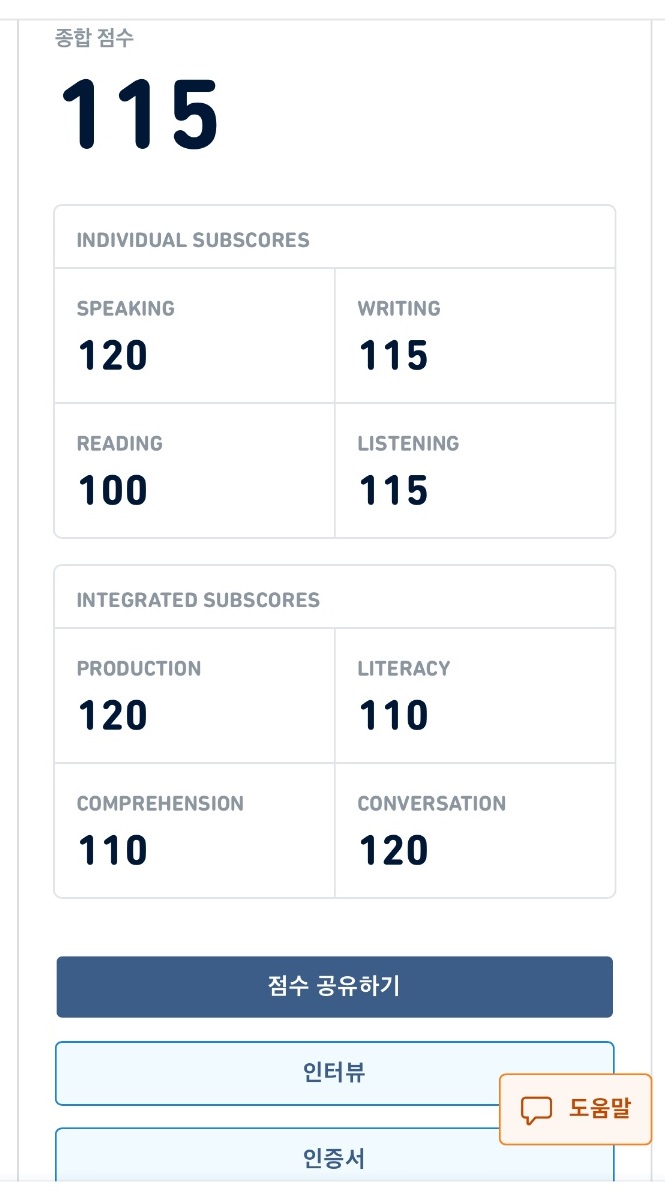Viewport: 665px width, 1192px height.
Task: Click the overall score of 115
Action: coord(140,115)
